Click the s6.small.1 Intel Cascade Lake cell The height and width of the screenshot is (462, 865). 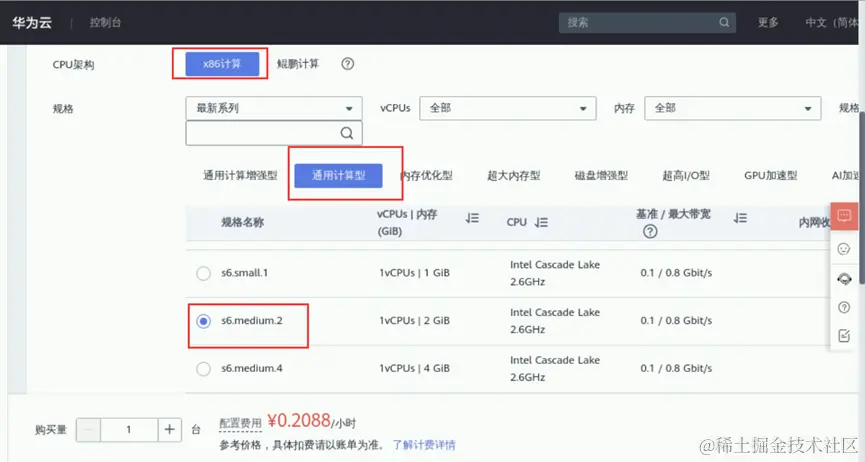point(555,273)
